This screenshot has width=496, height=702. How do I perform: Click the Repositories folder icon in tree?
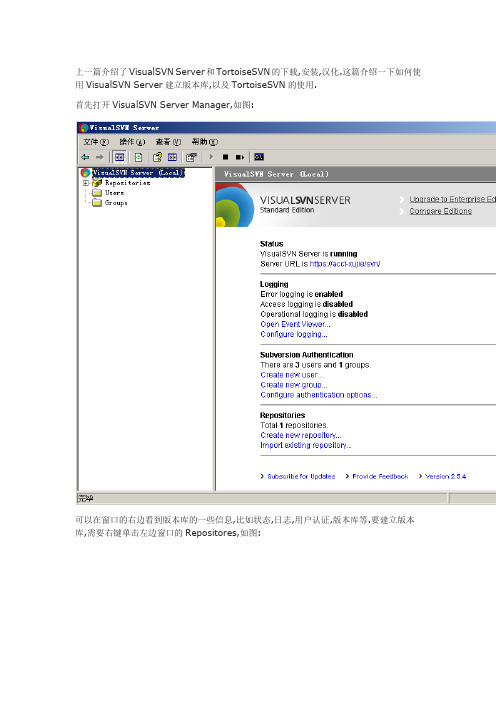(97, 183)
